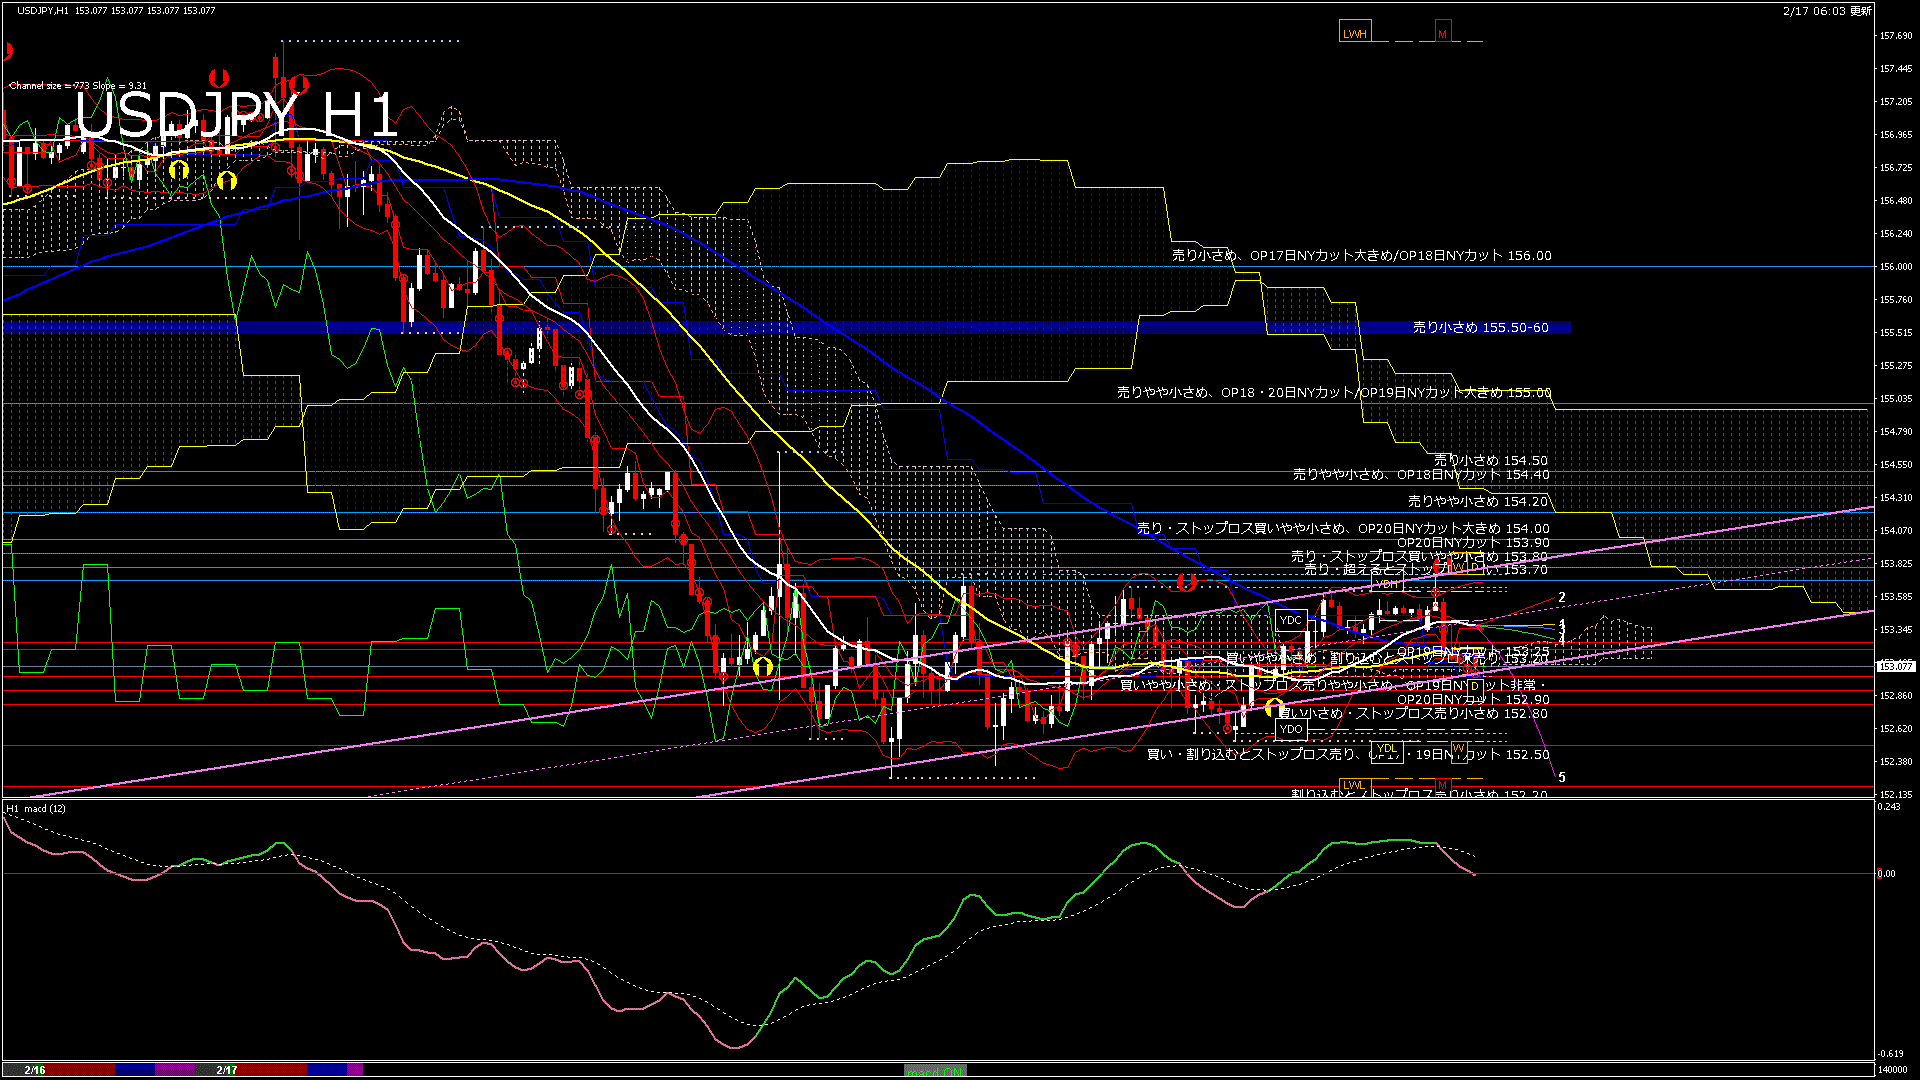This screenshot has height=1080, width=1920.
Task: Click the 2/16 date session marker
Action: 35,1070
